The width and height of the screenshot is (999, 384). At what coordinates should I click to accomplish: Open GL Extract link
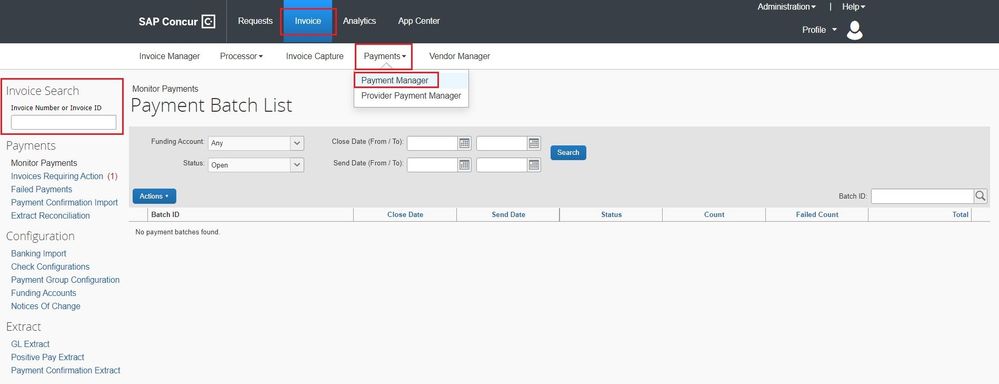coord(30,344)
